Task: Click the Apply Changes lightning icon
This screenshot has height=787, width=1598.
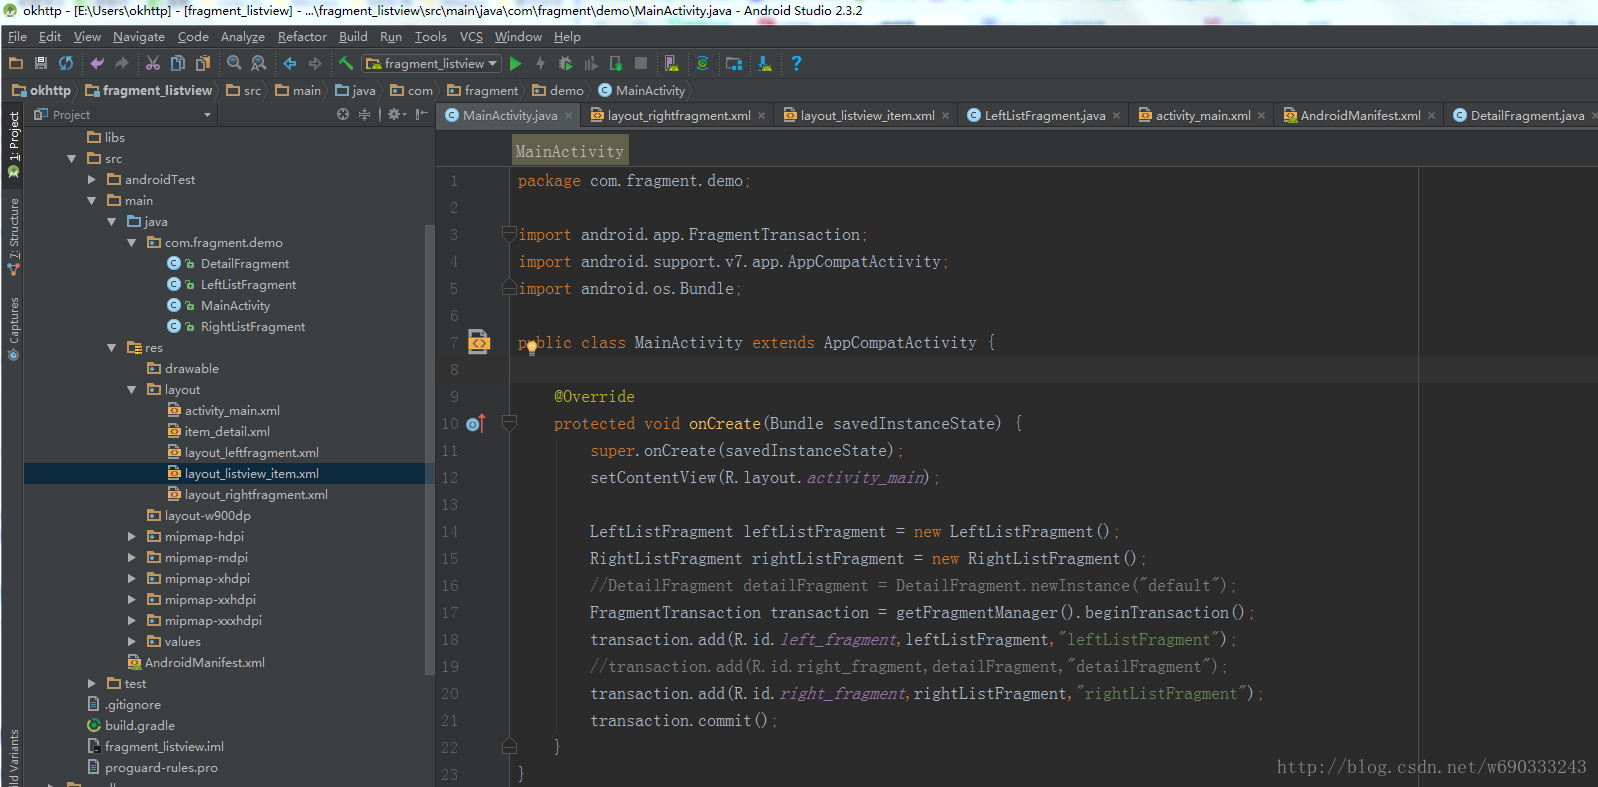Action: pyautogui.click(x=540, y=63)
